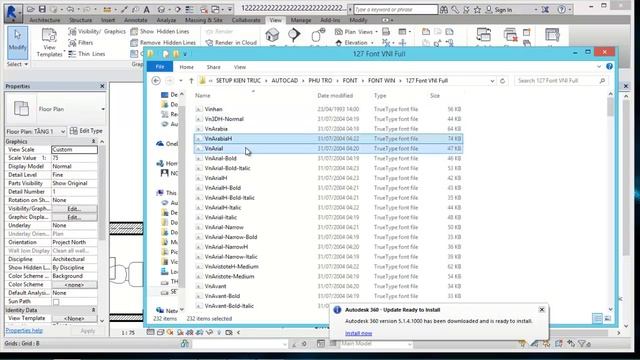Click the favorites star icon in Revit
The height and width of the screenshot is (360, 640).
[477, 9]
